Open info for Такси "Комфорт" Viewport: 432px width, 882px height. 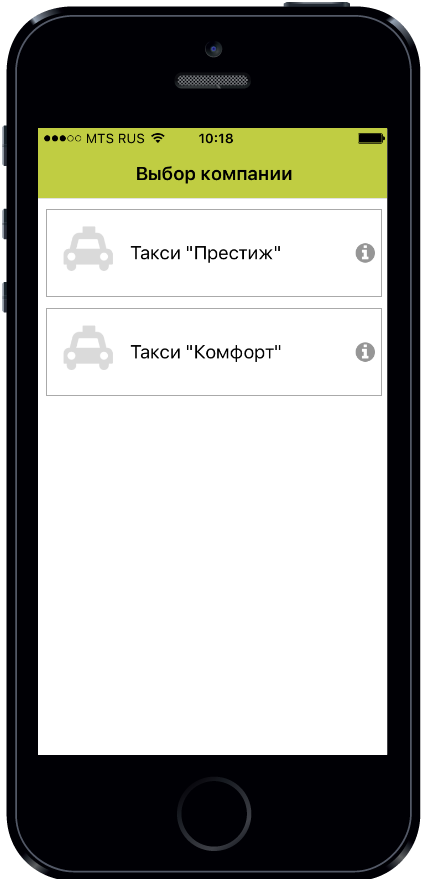365,352
